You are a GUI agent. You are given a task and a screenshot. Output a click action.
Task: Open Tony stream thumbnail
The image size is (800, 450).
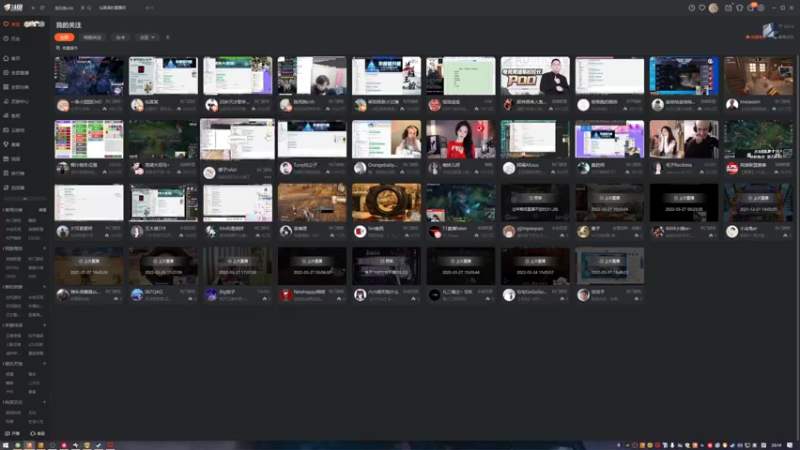(x=312, y=139)
